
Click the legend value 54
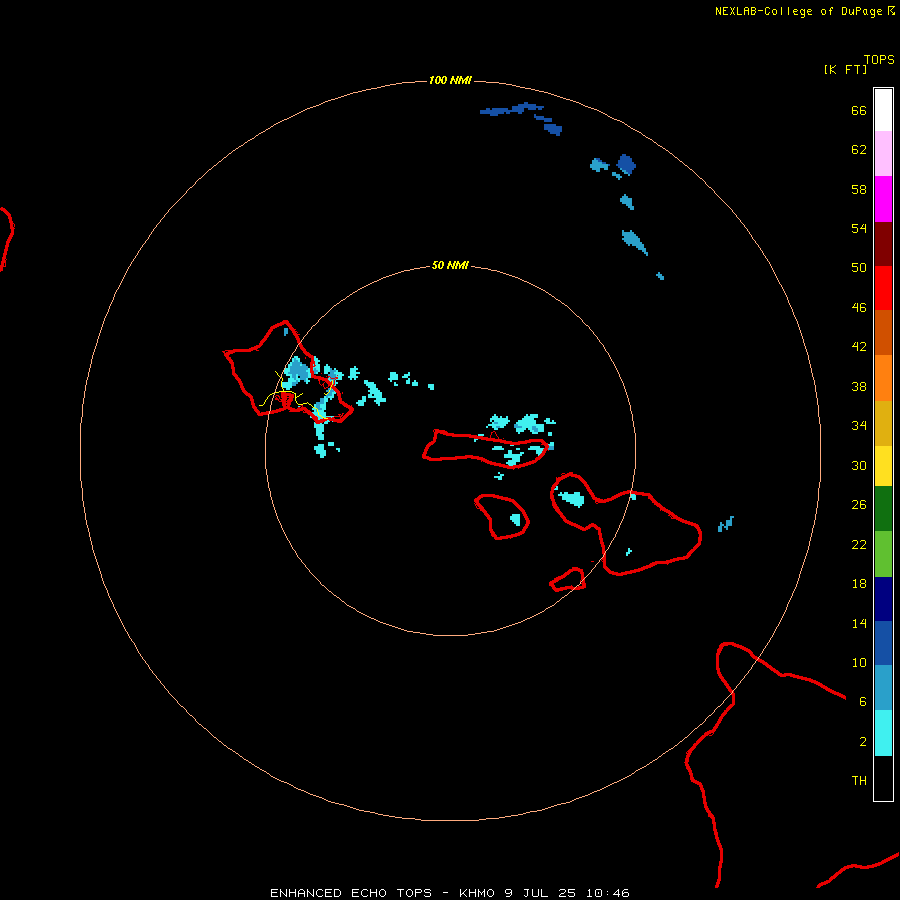(859, 228)
